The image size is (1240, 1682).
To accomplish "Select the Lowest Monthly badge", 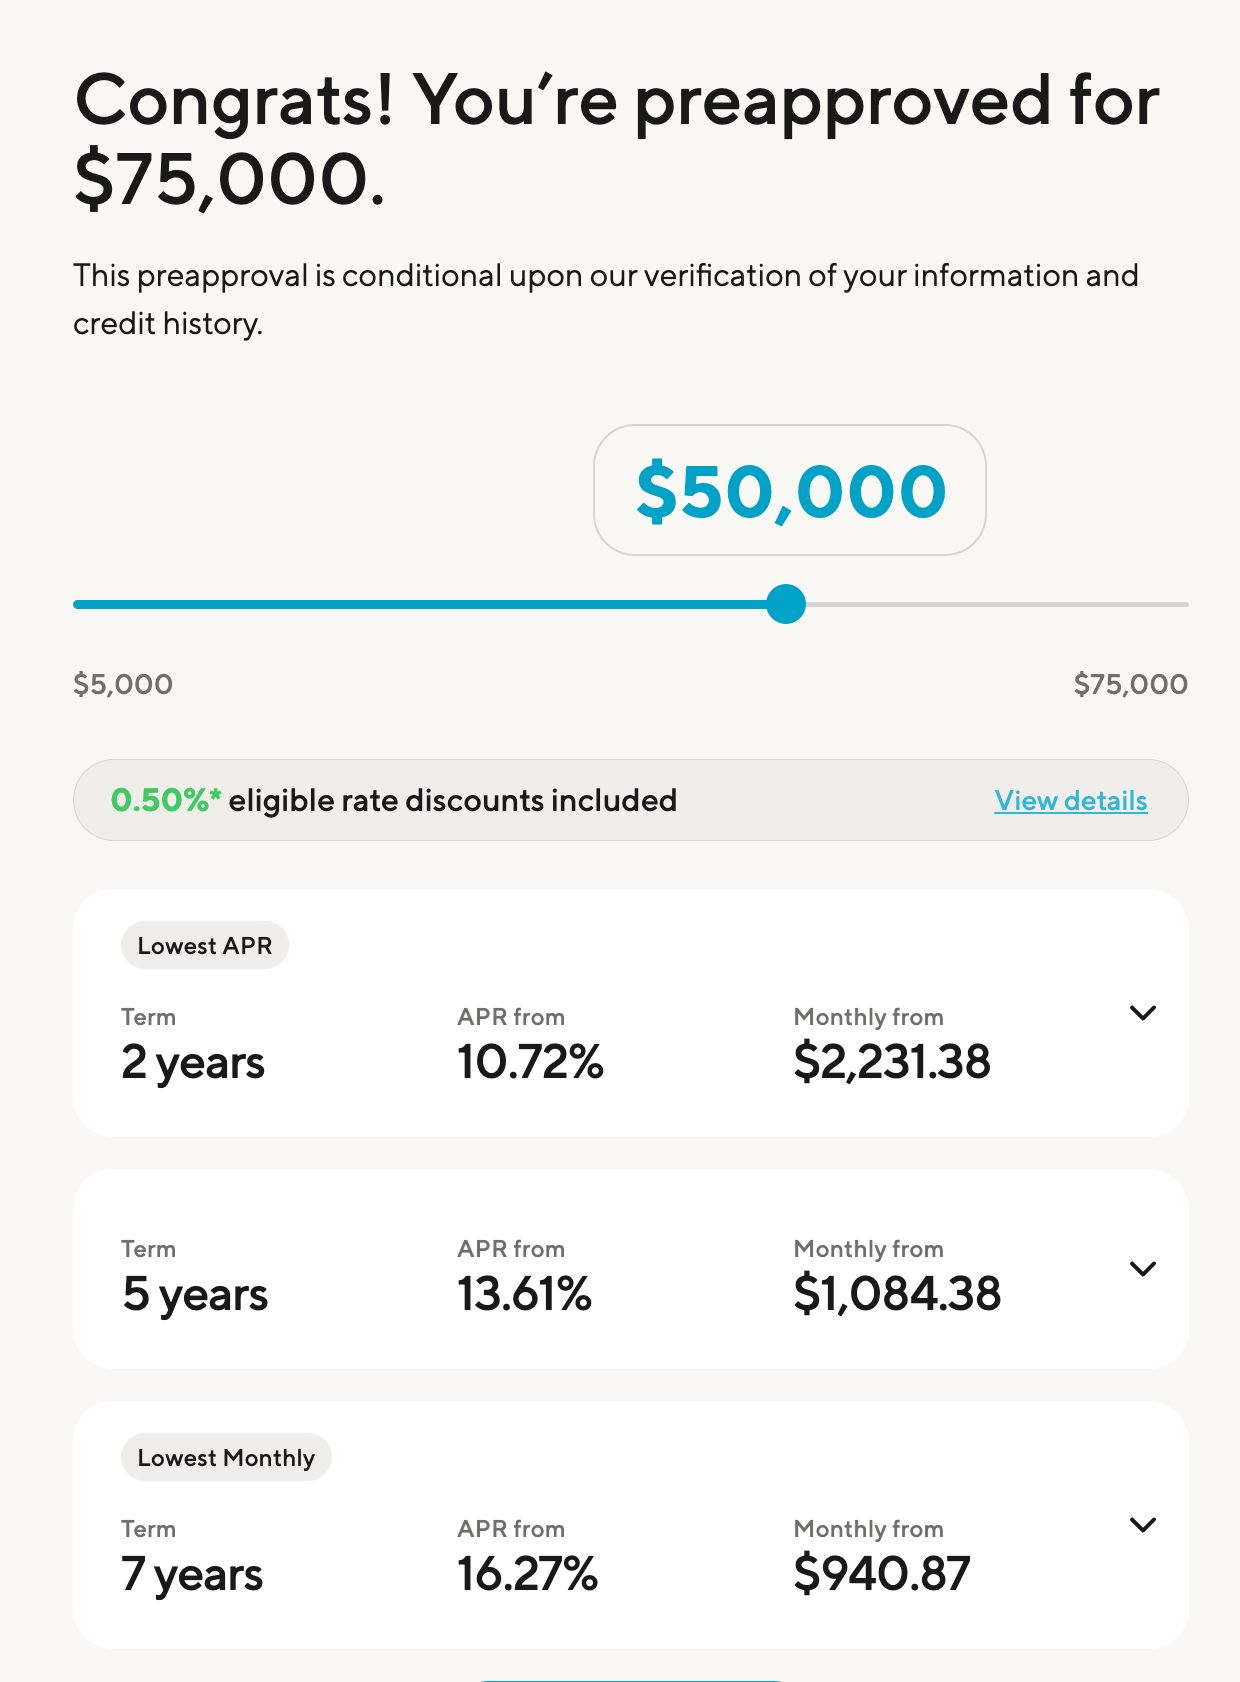I will (x=226, y=1457).
